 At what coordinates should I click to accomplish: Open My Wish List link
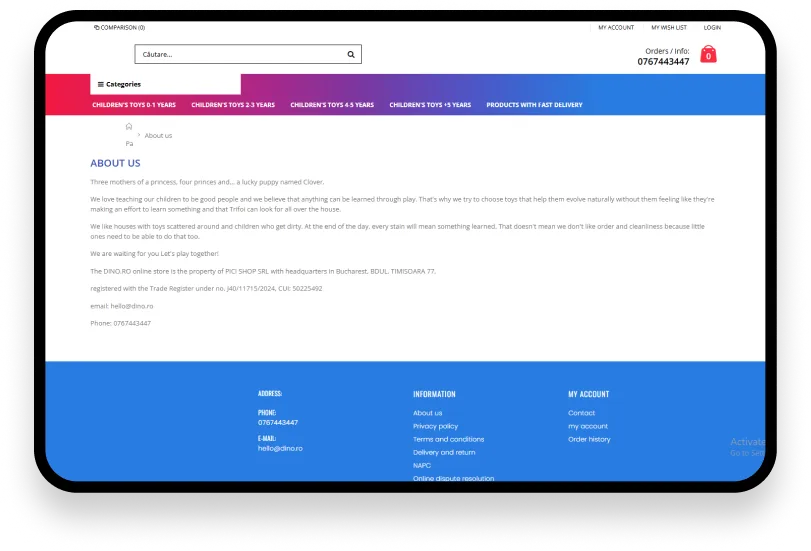point(669,27)
